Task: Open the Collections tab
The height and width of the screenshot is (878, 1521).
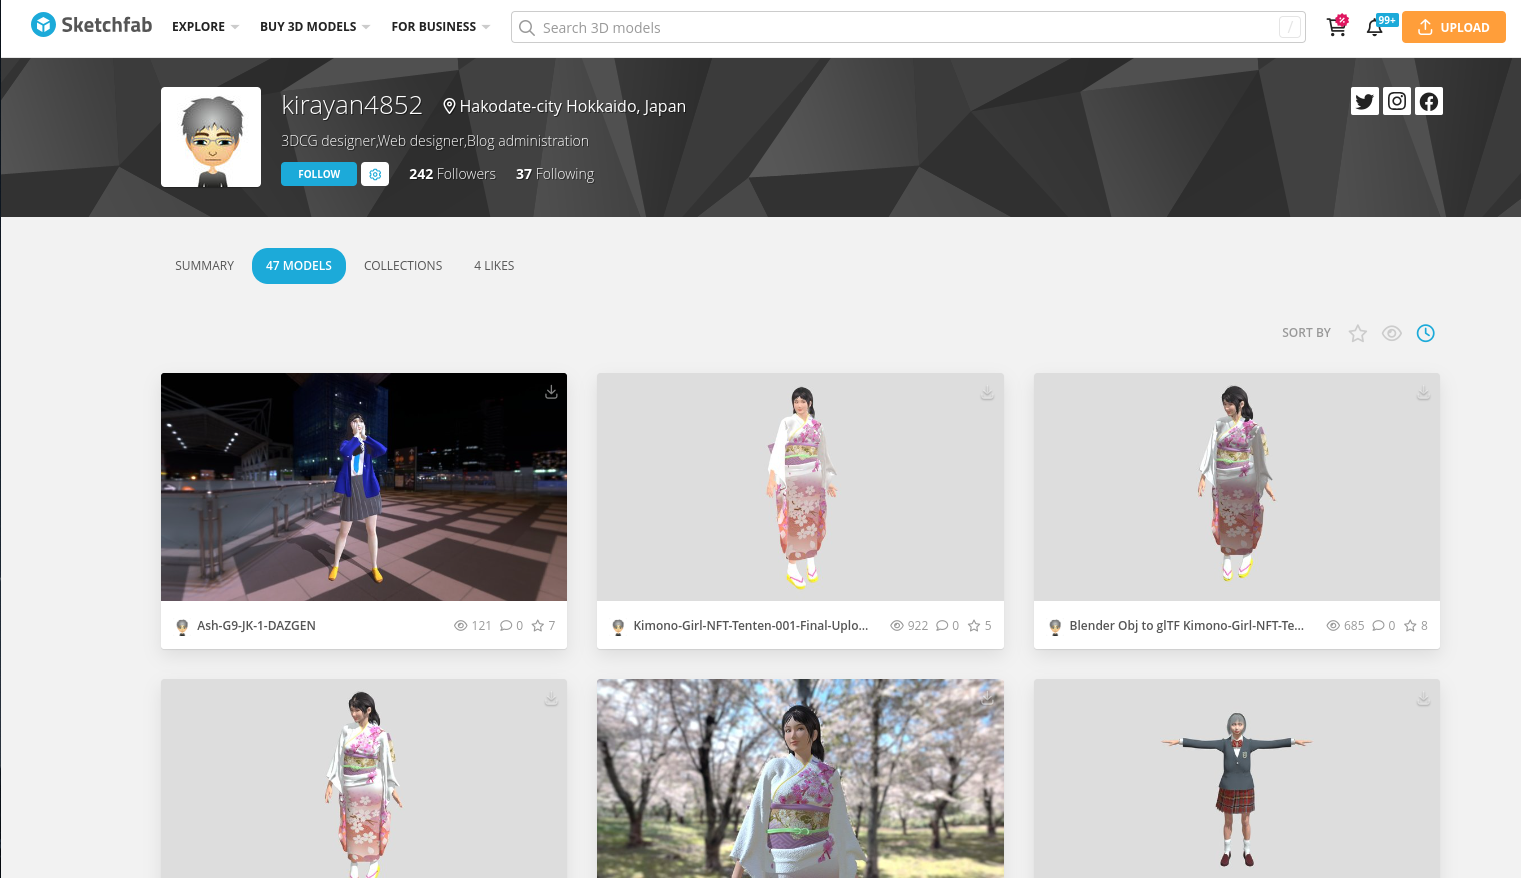Action: click(x=403, y=266)
